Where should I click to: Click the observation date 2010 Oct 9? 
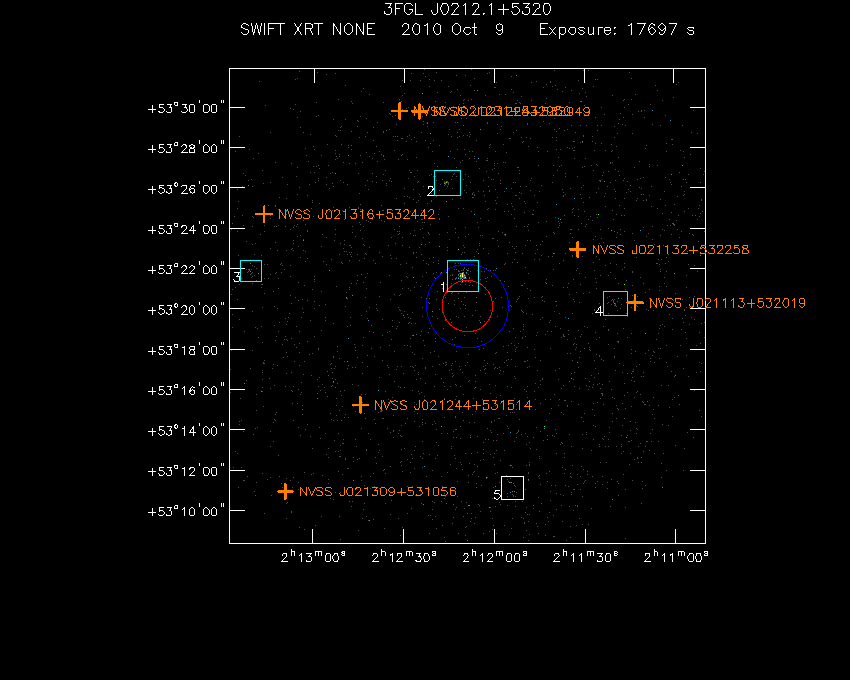[x=453, y=29]
